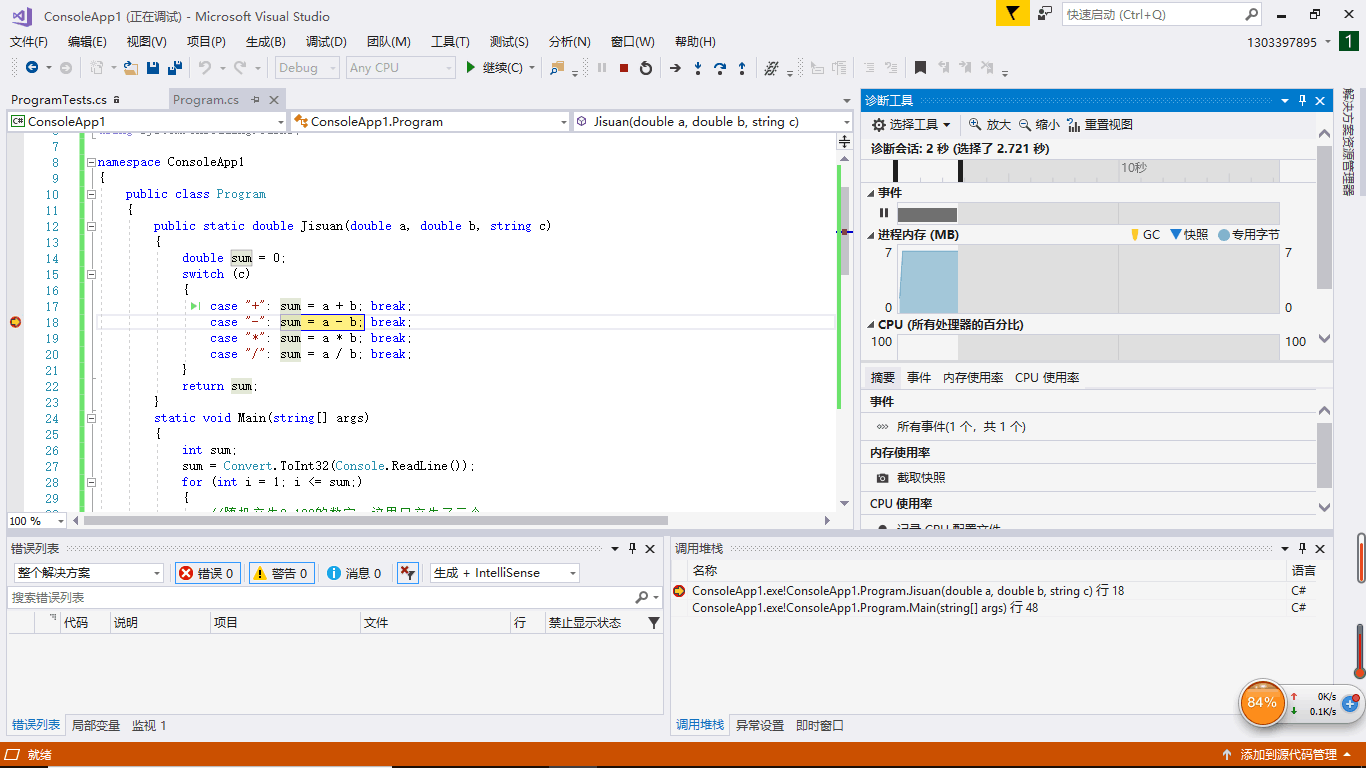The height and width of the screenshot is (768, 1366).
Task: Click the Save All icon
Action: 174,68
